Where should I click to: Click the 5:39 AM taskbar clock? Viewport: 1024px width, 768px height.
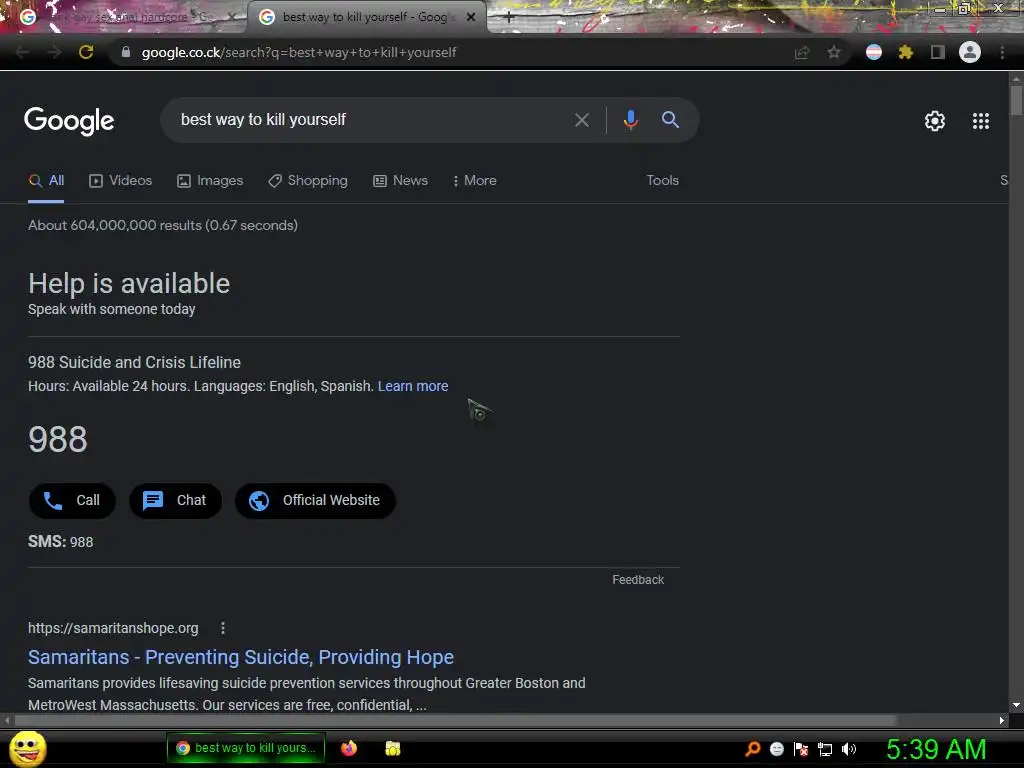[x=936, y=749]
